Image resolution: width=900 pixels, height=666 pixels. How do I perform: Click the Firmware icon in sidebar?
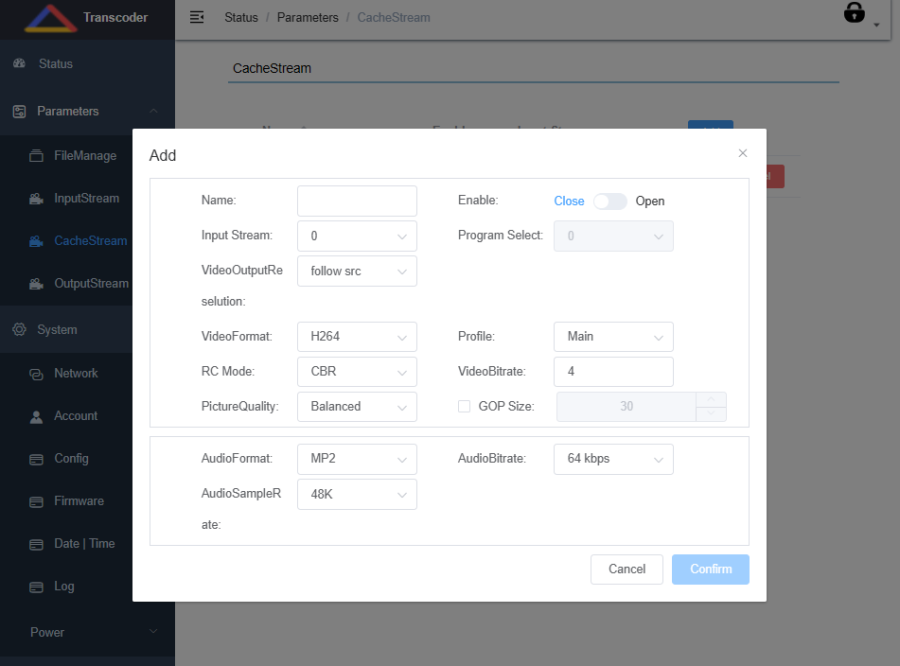(36, 502)
